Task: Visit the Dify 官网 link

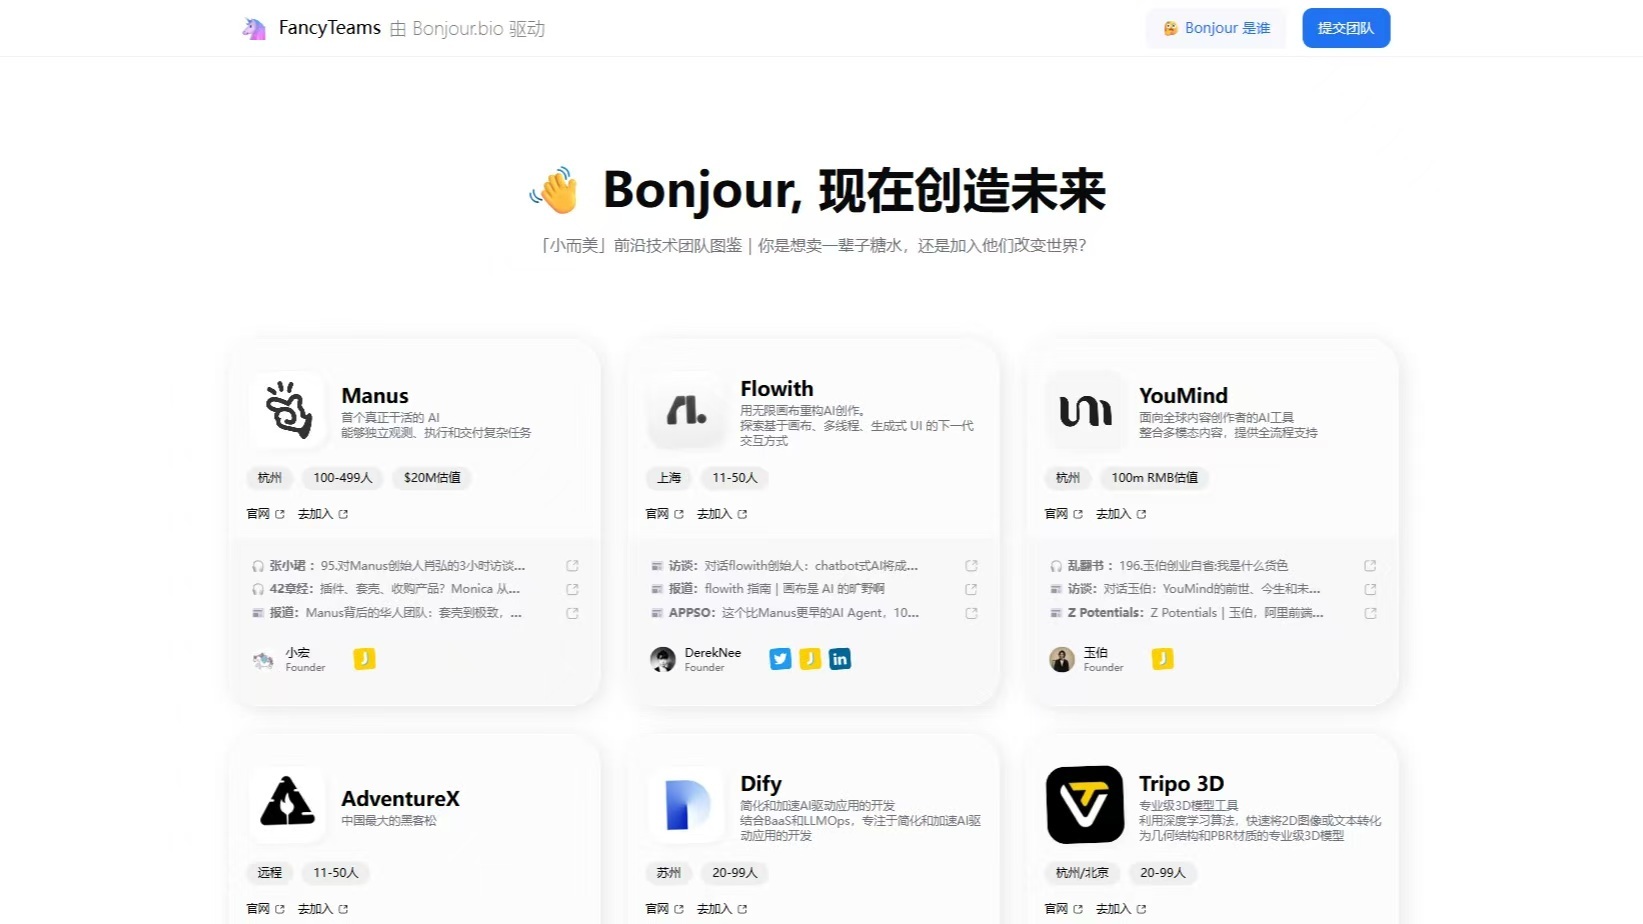Action: pyautogui.click(x=665, y=909)
